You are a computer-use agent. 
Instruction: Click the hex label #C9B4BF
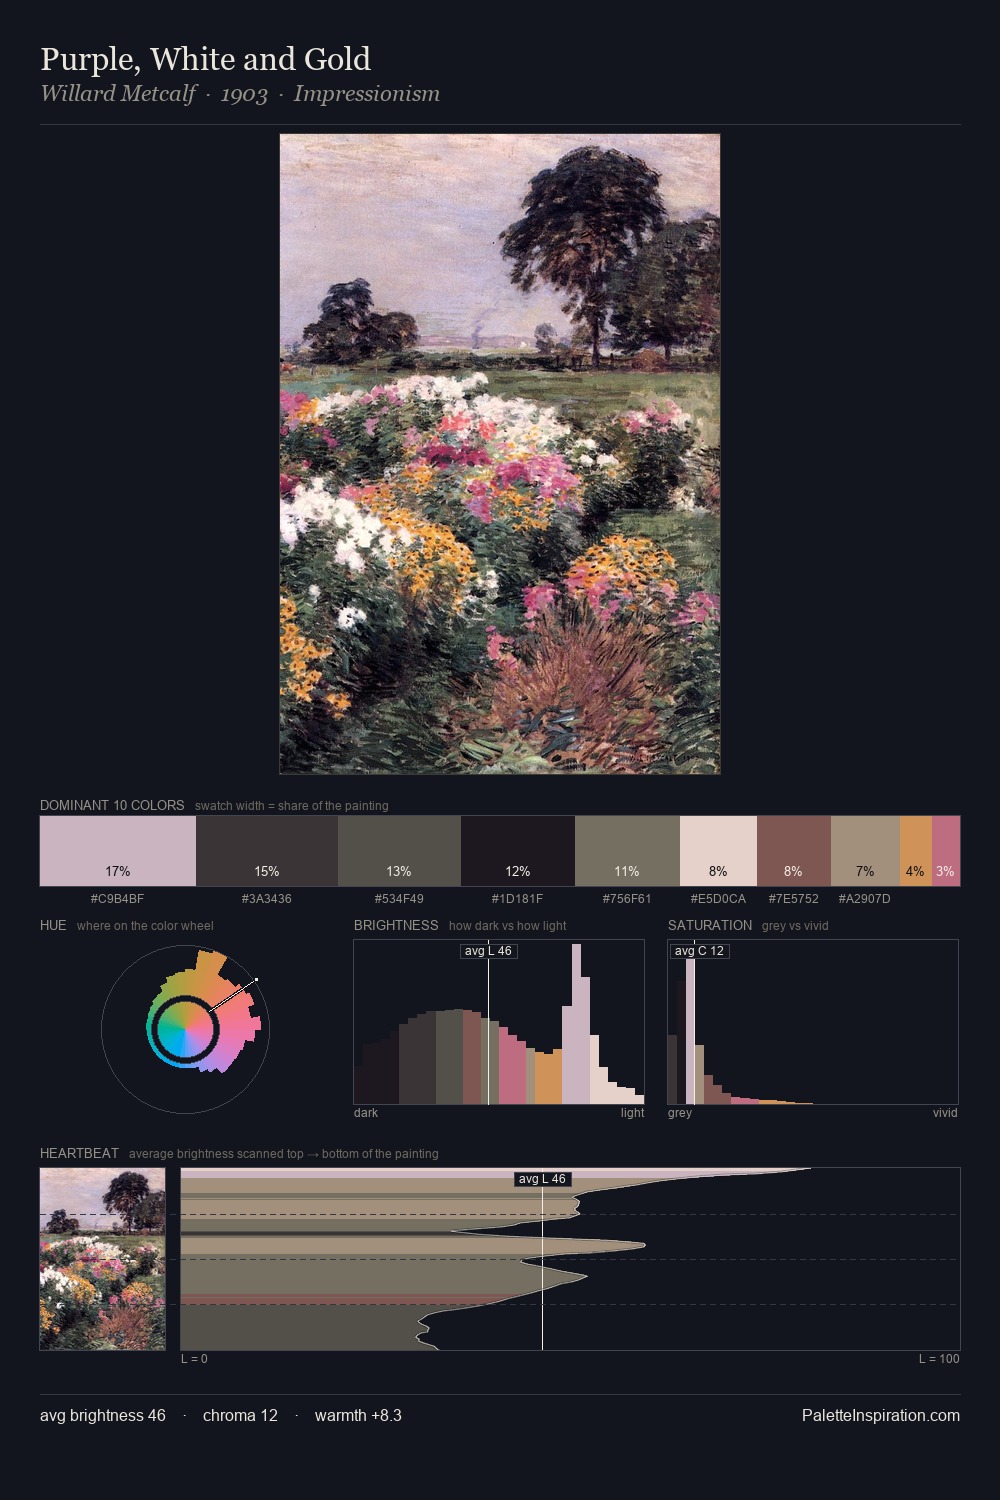click(118, 899)
